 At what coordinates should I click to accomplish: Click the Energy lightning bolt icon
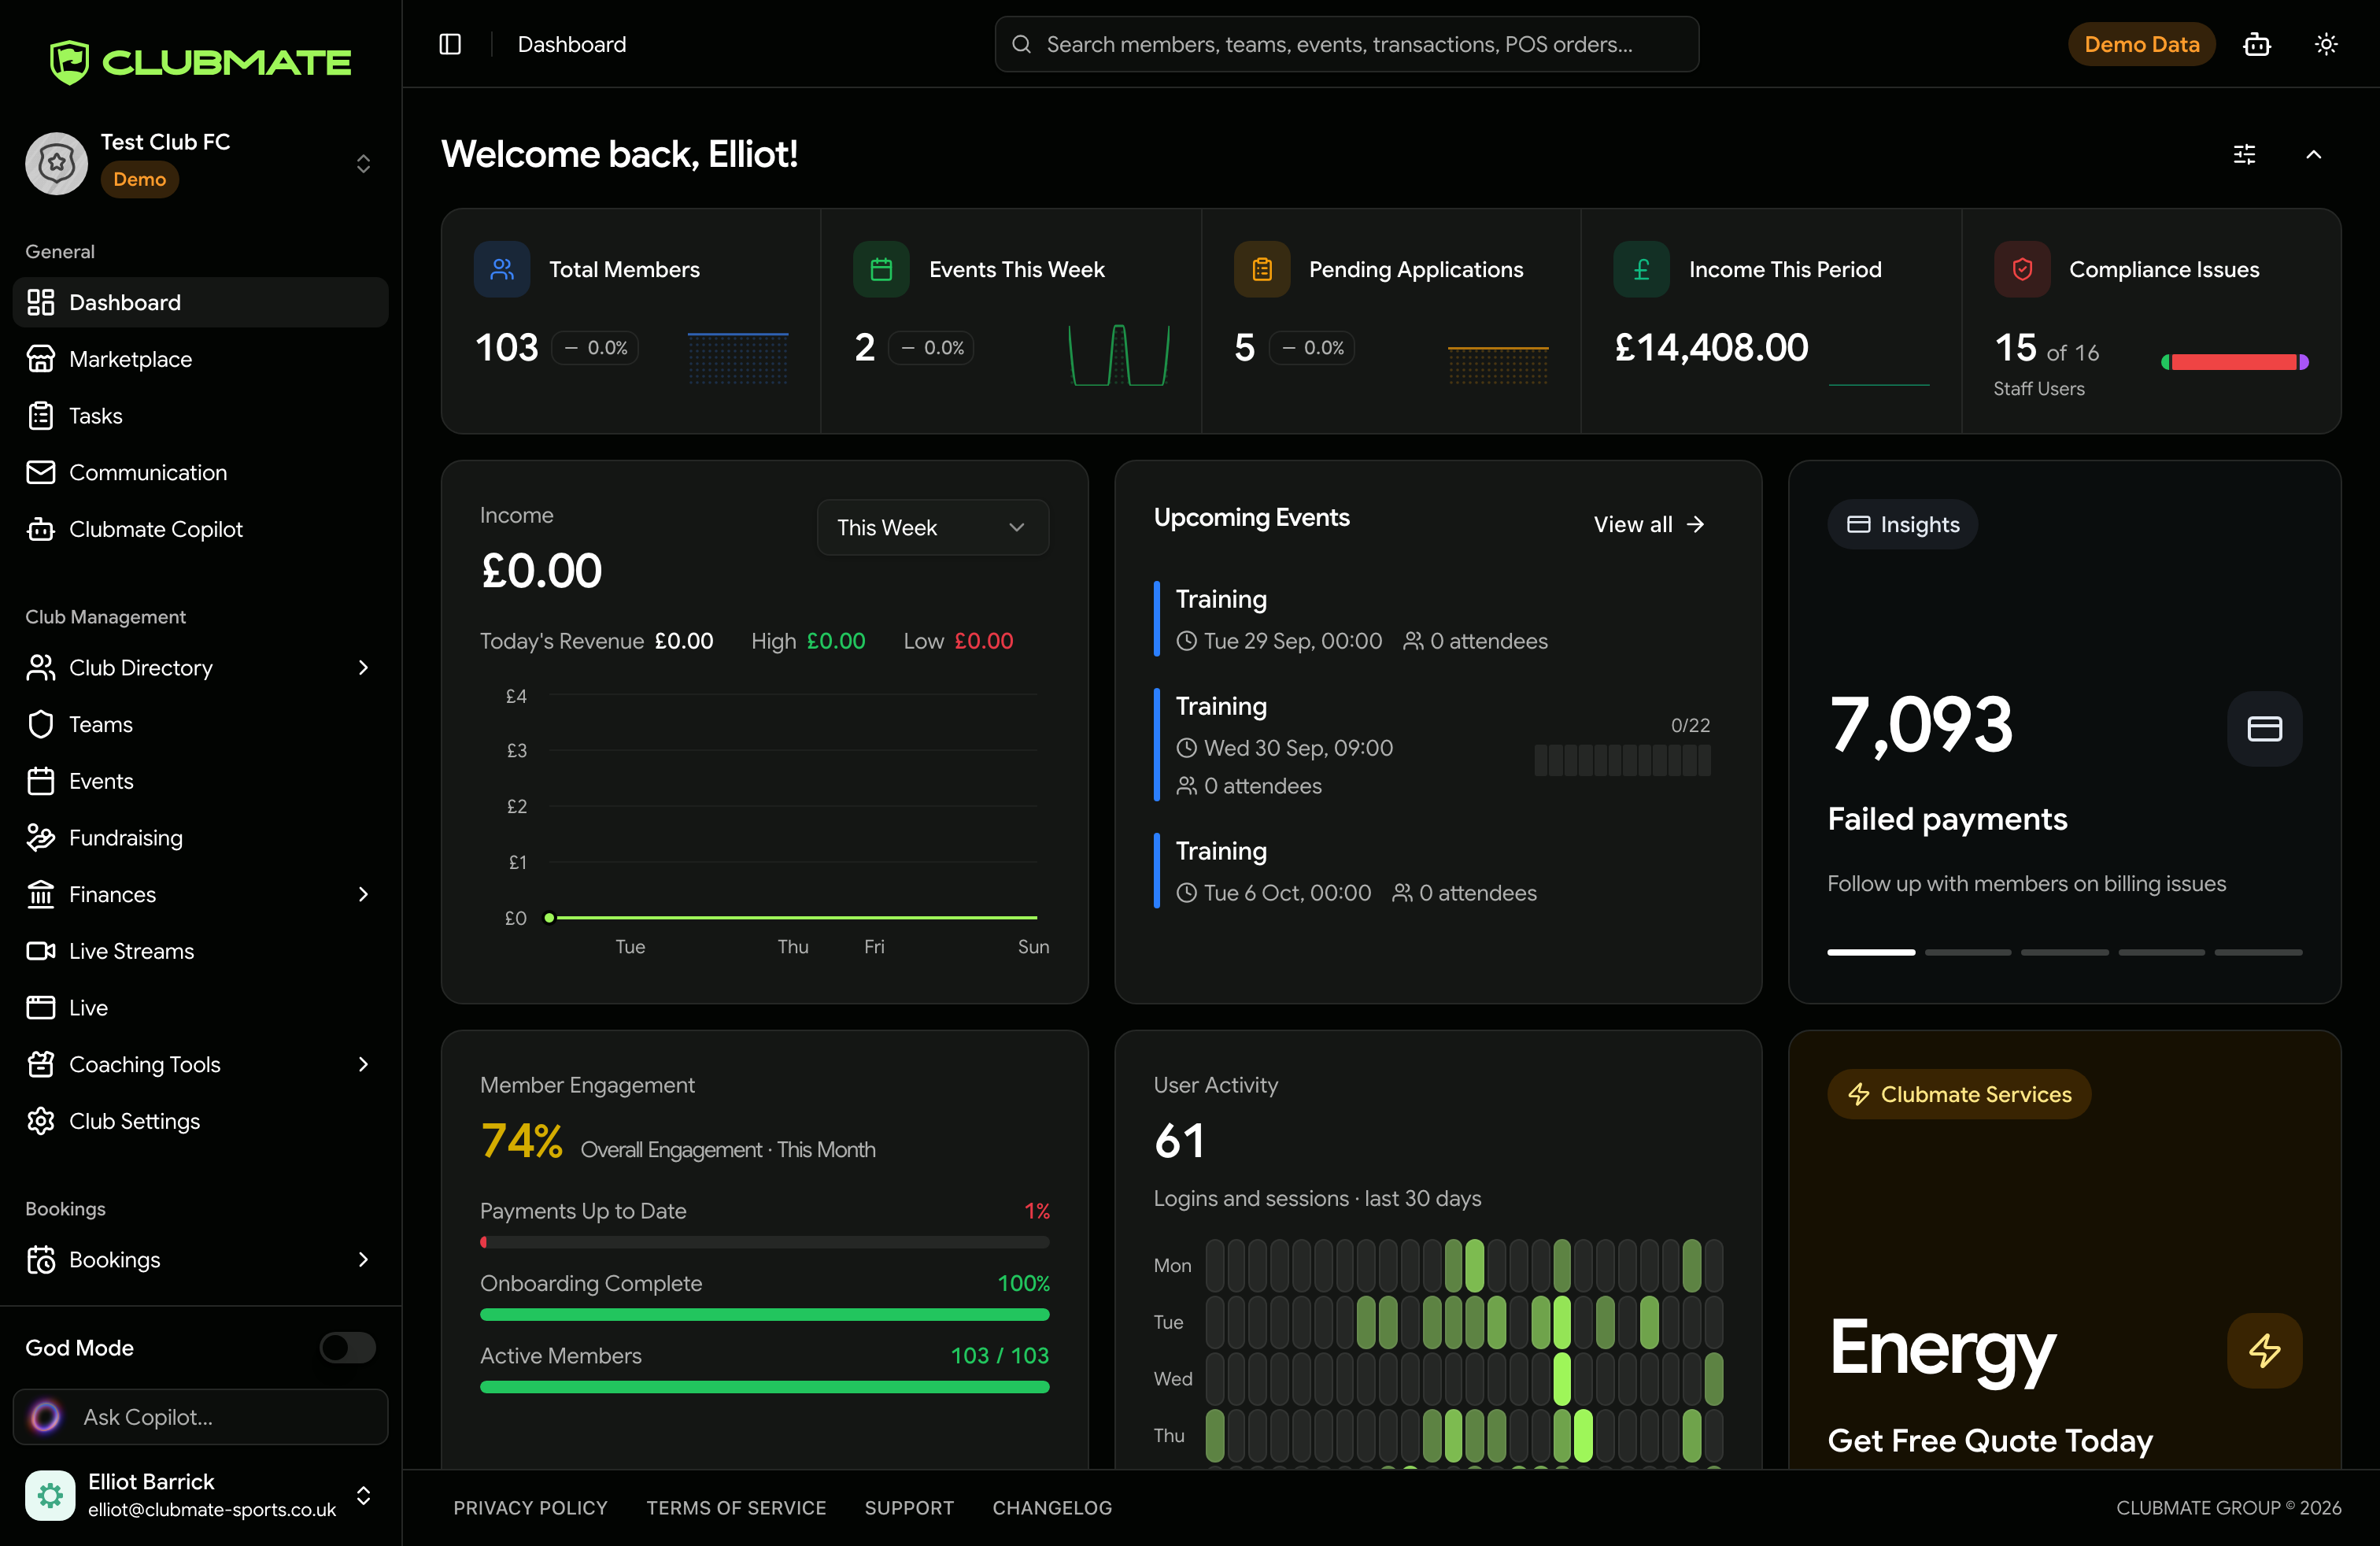(2264, 1350)
